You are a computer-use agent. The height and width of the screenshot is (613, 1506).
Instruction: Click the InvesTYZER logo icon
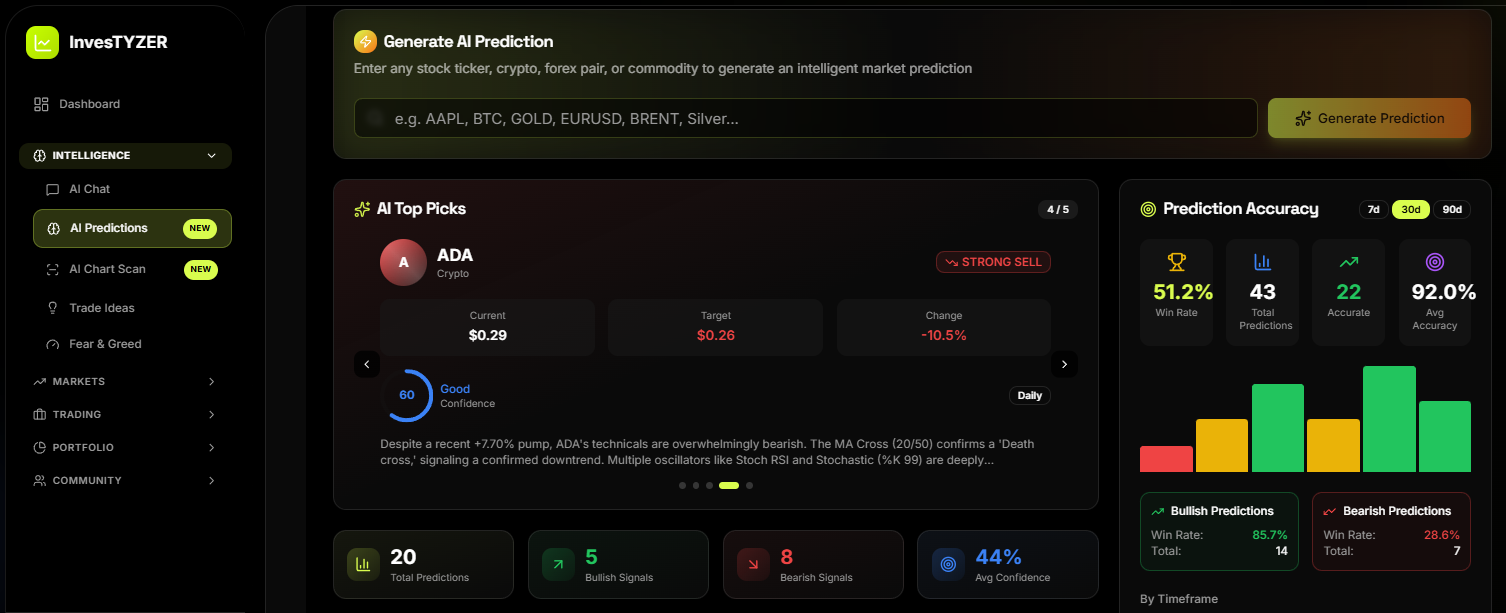42,42
